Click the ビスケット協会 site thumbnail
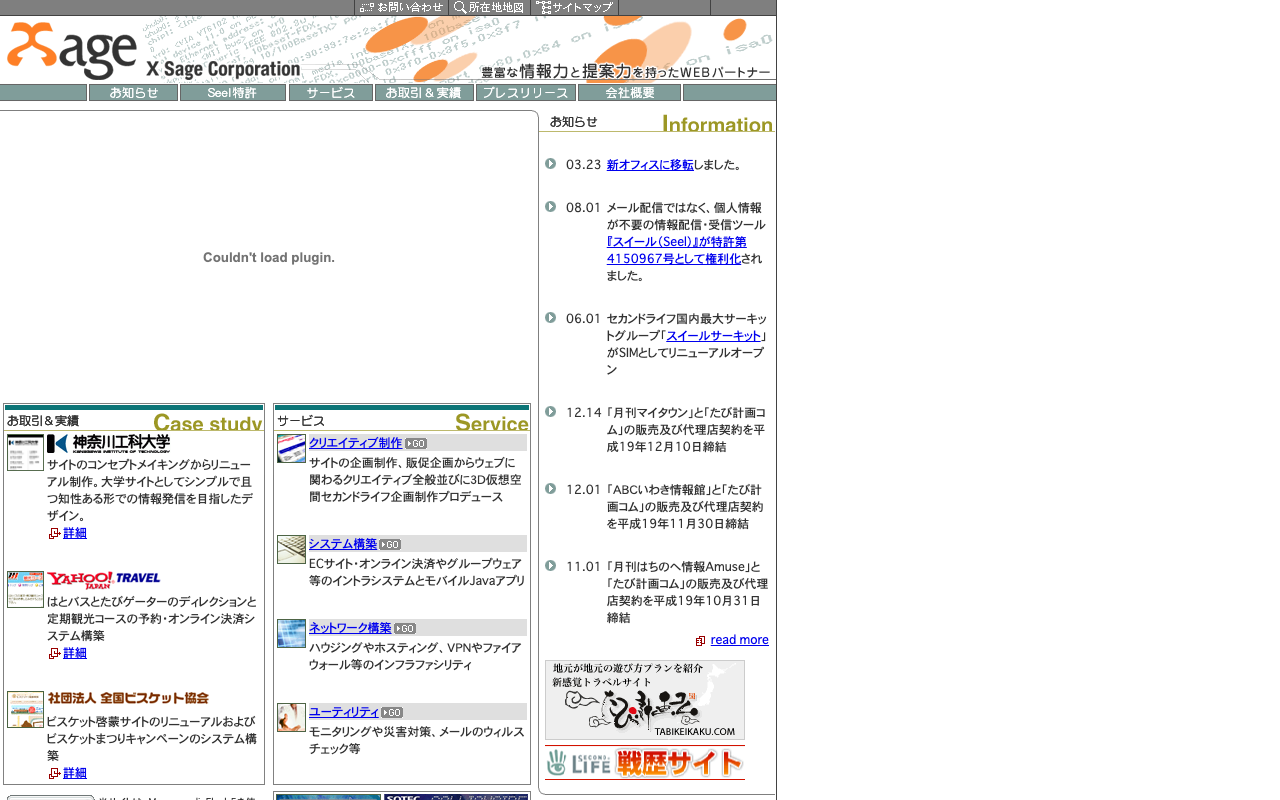 tap(25, 709)
